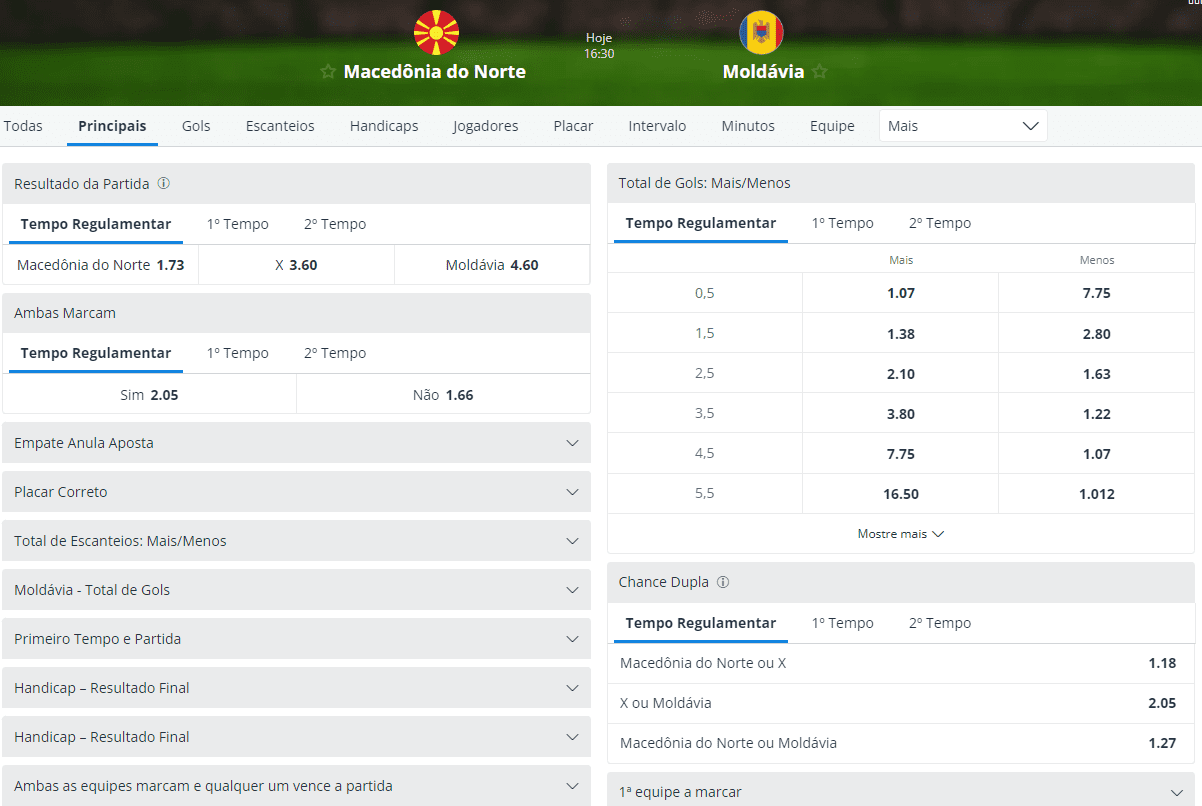
Task: Favorite Moldávia using the star icon
Action: coord(820,72)
